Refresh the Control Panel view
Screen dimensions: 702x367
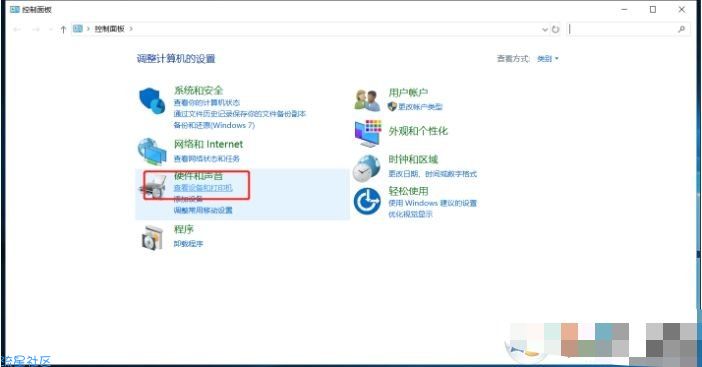coord(556,30)
